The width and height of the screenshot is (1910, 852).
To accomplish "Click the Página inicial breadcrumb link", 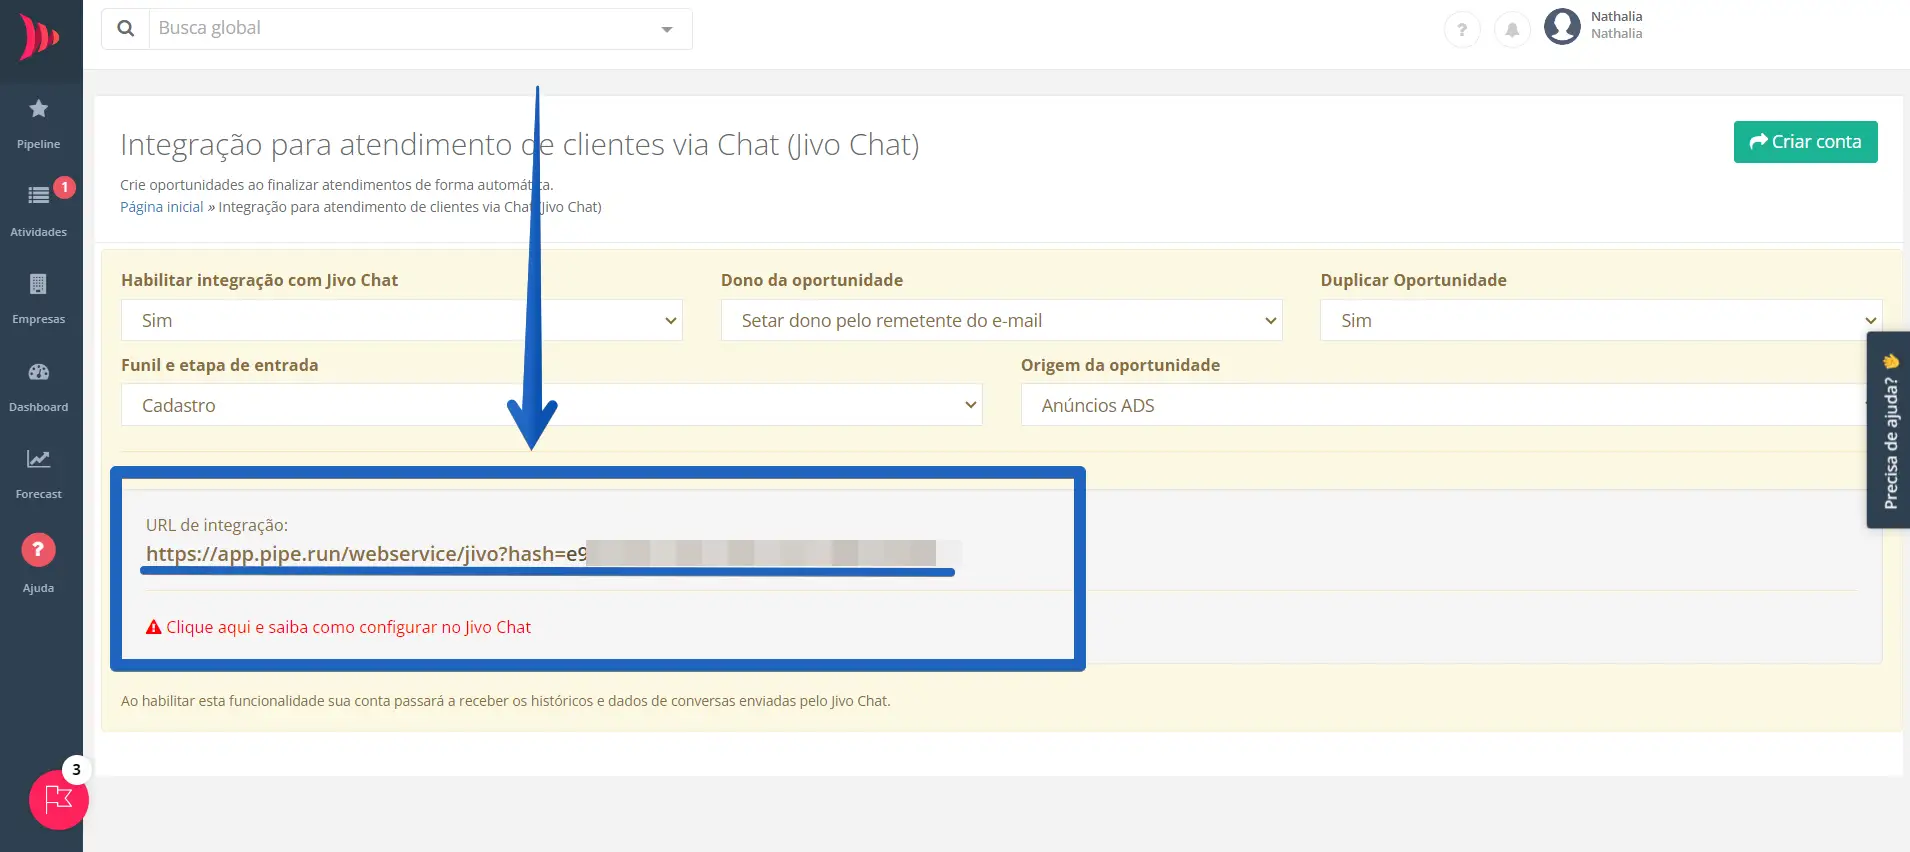I will pyautogui.click(x=161, y=207).
